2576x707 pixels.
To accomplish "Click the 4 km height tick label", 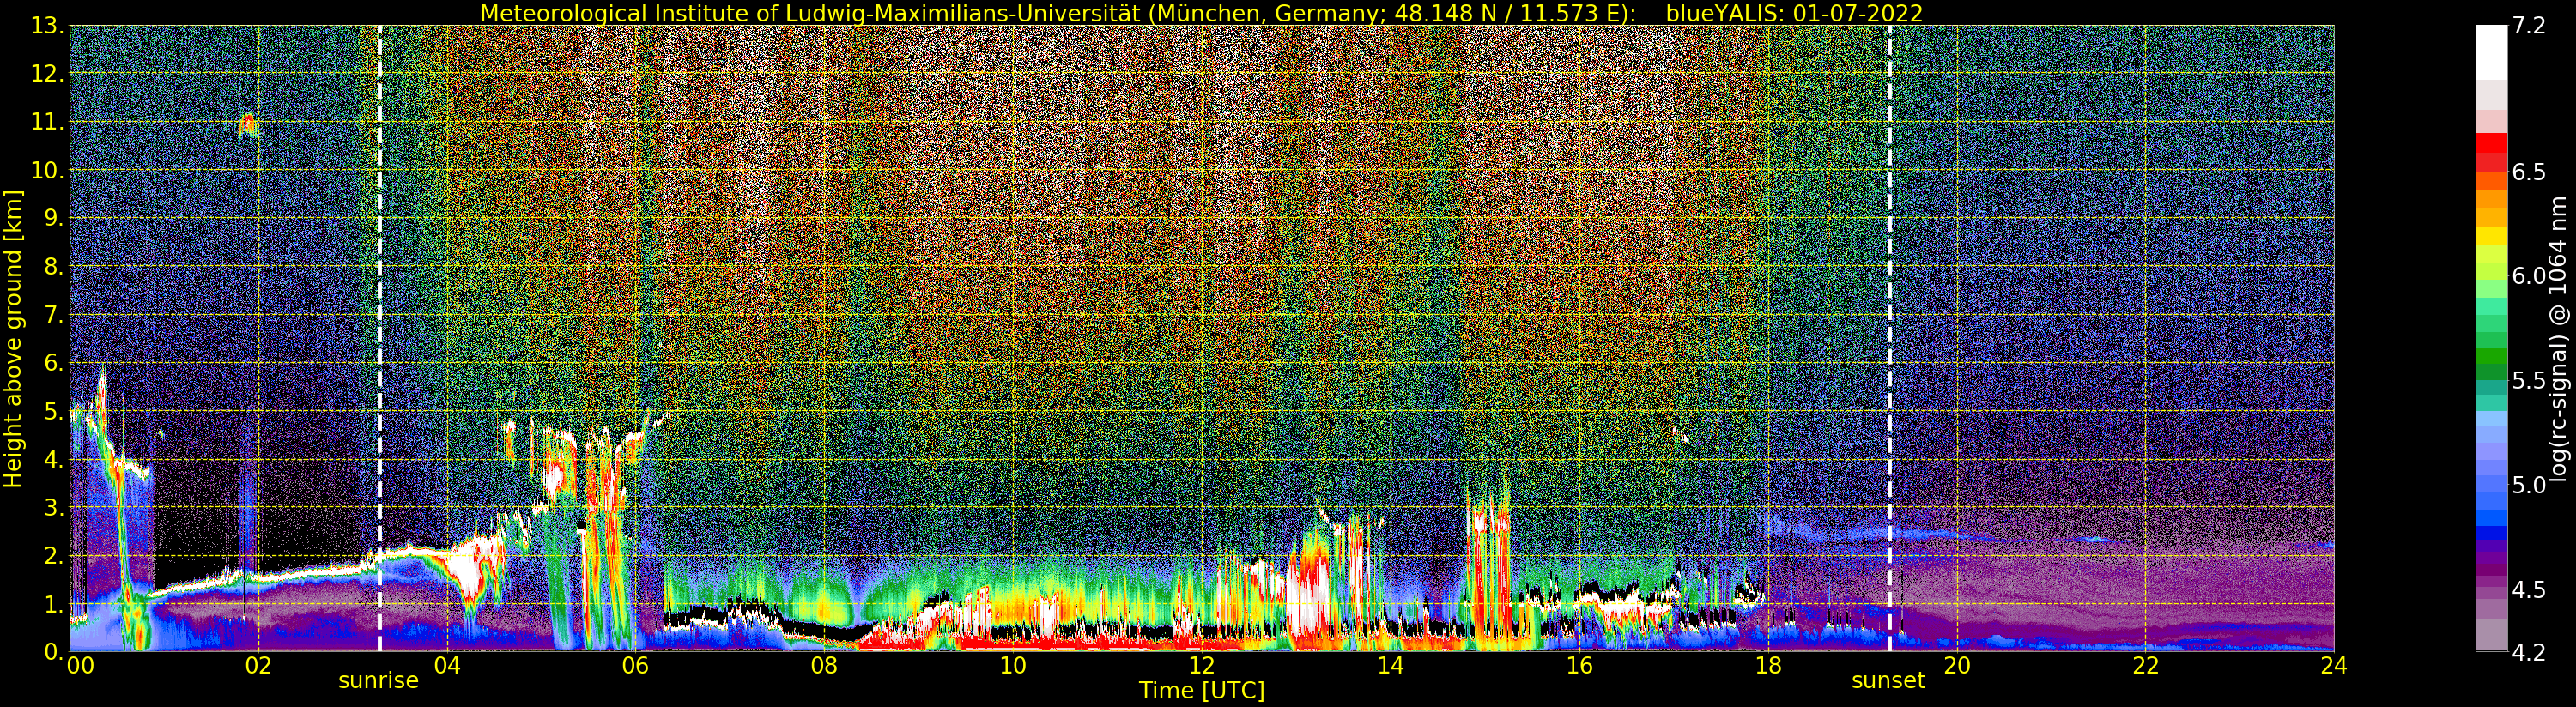I will click(55, 460).
